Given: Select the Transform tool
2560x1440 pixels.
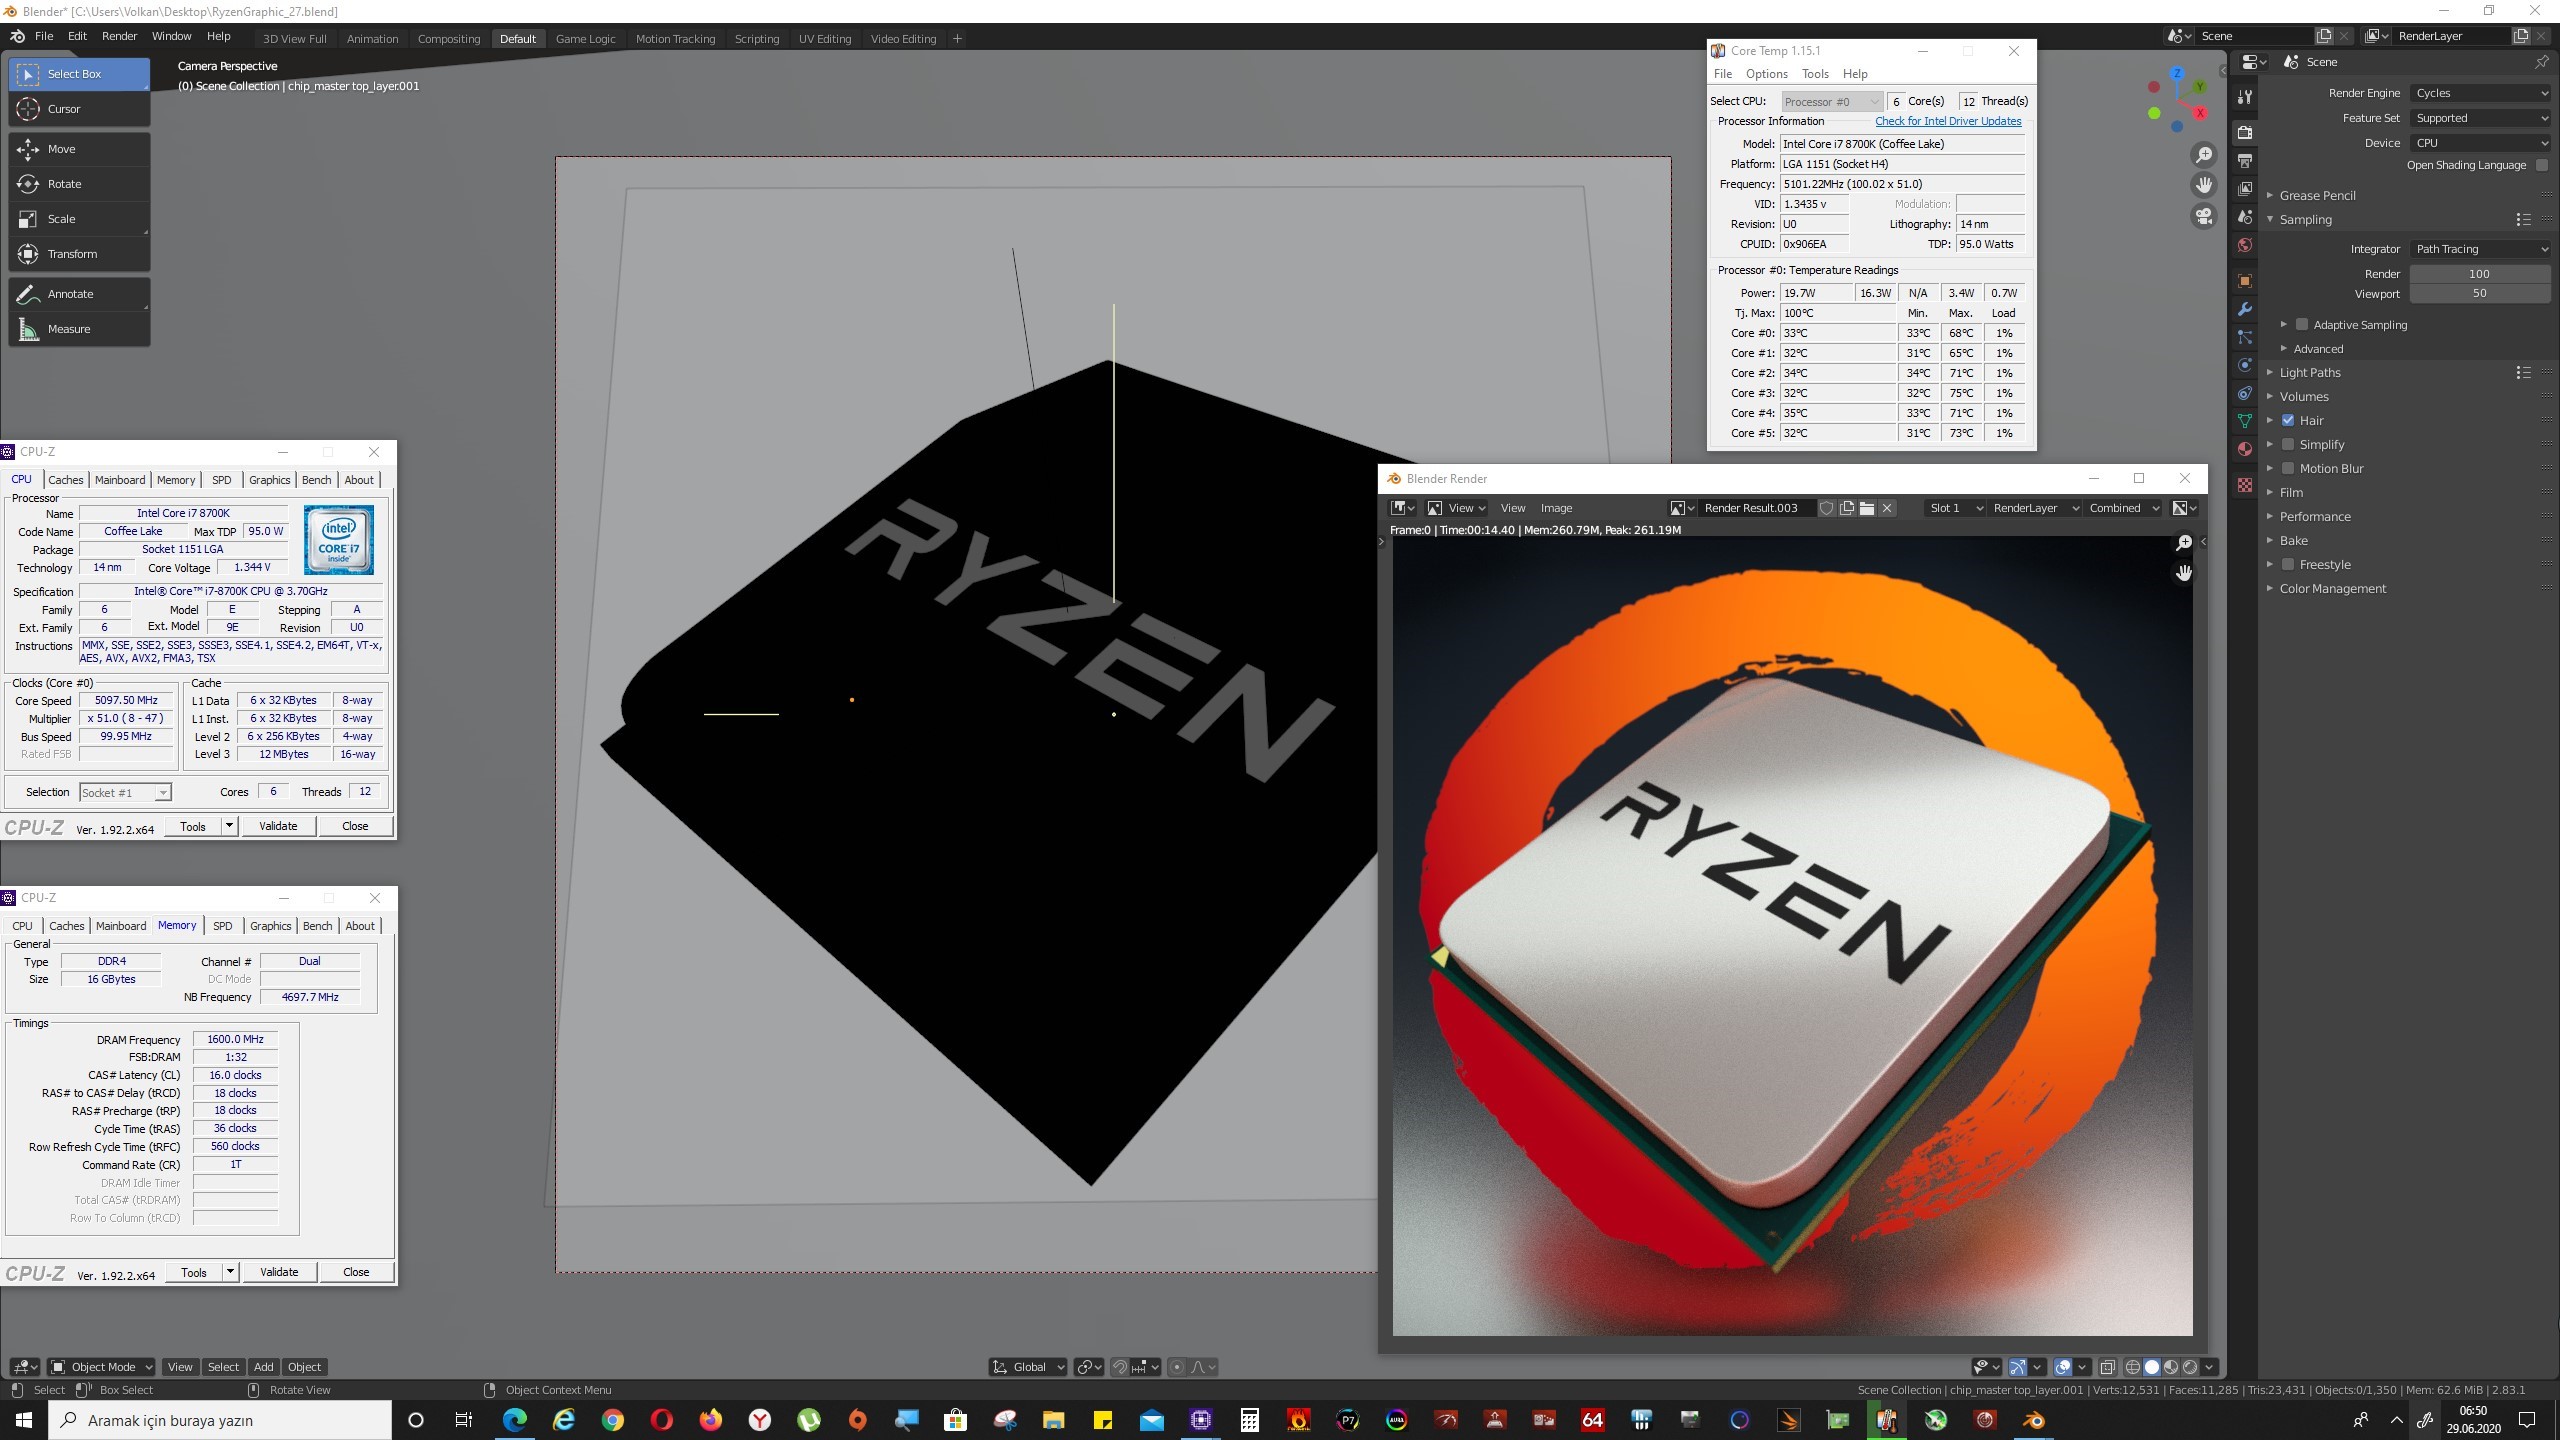Looking at the screenshot, I should pos(79,254).
